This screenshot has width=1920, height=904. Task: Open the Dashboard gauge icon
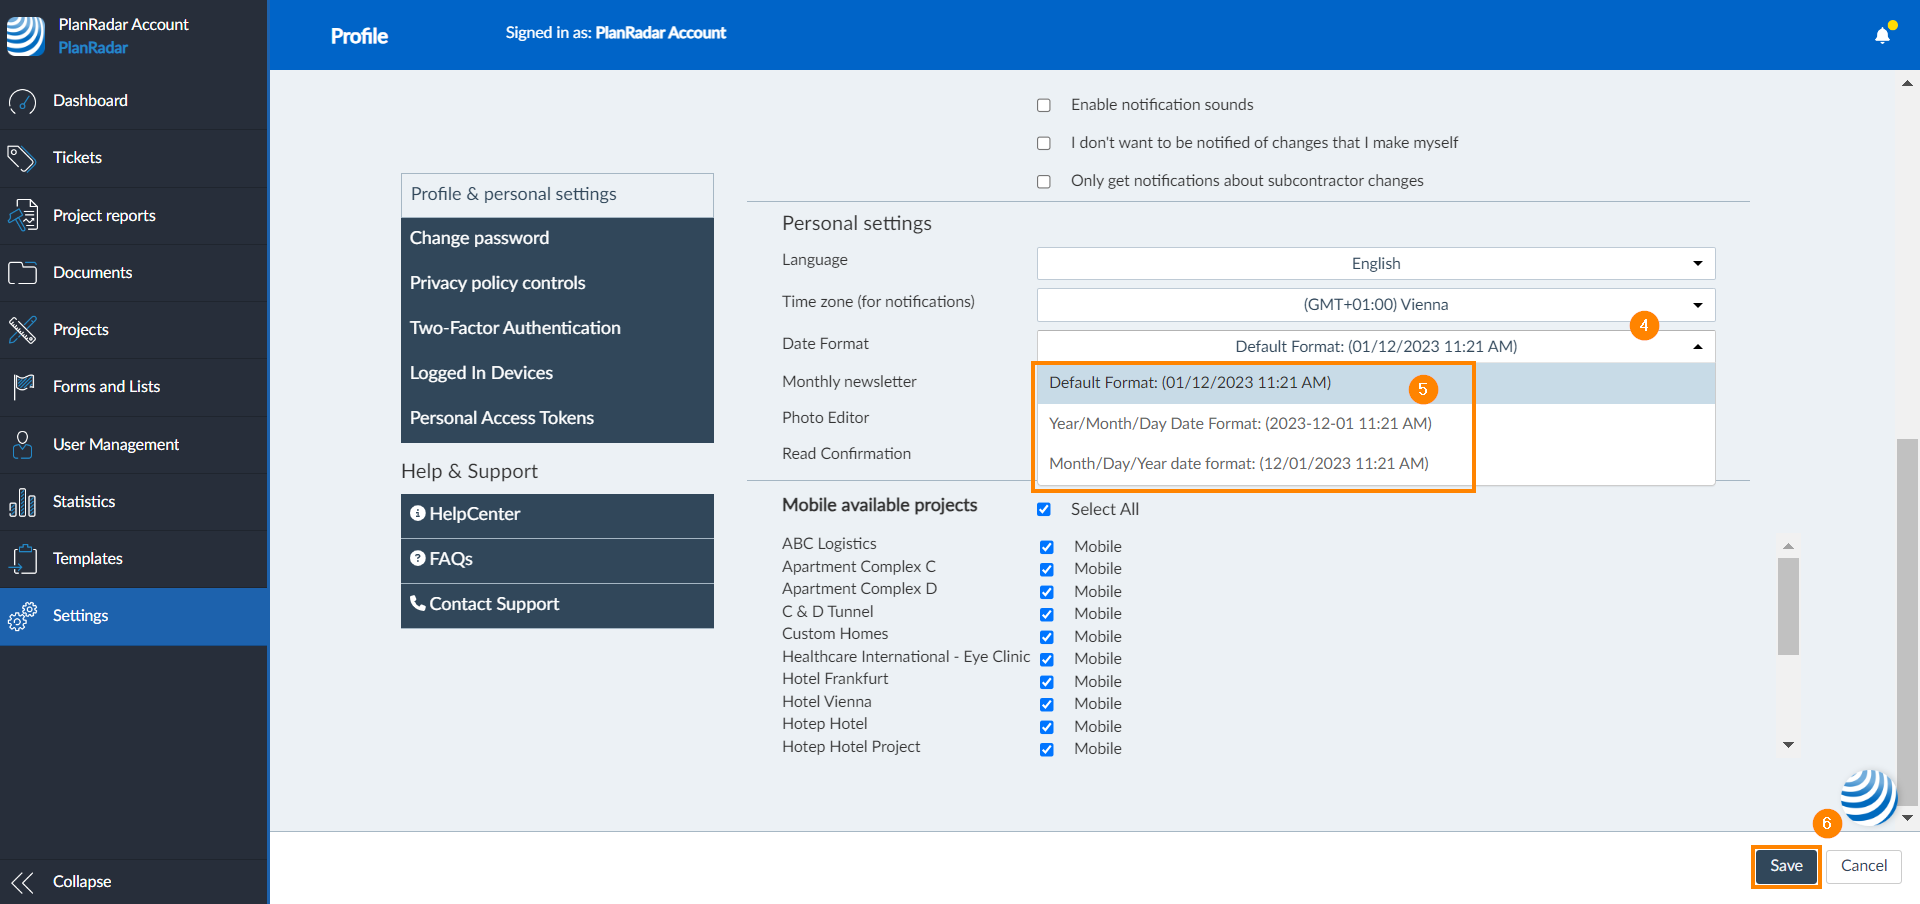tap(22, 101)
